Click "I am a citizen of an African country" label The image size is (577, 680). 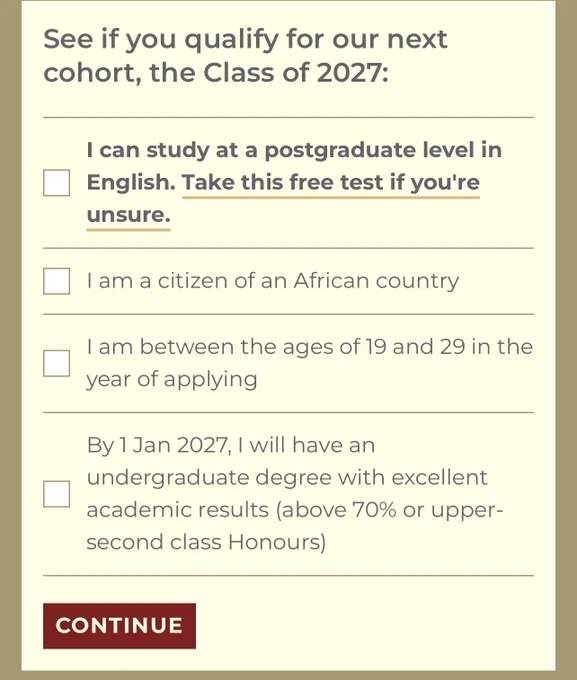click(x=272, y=281)
